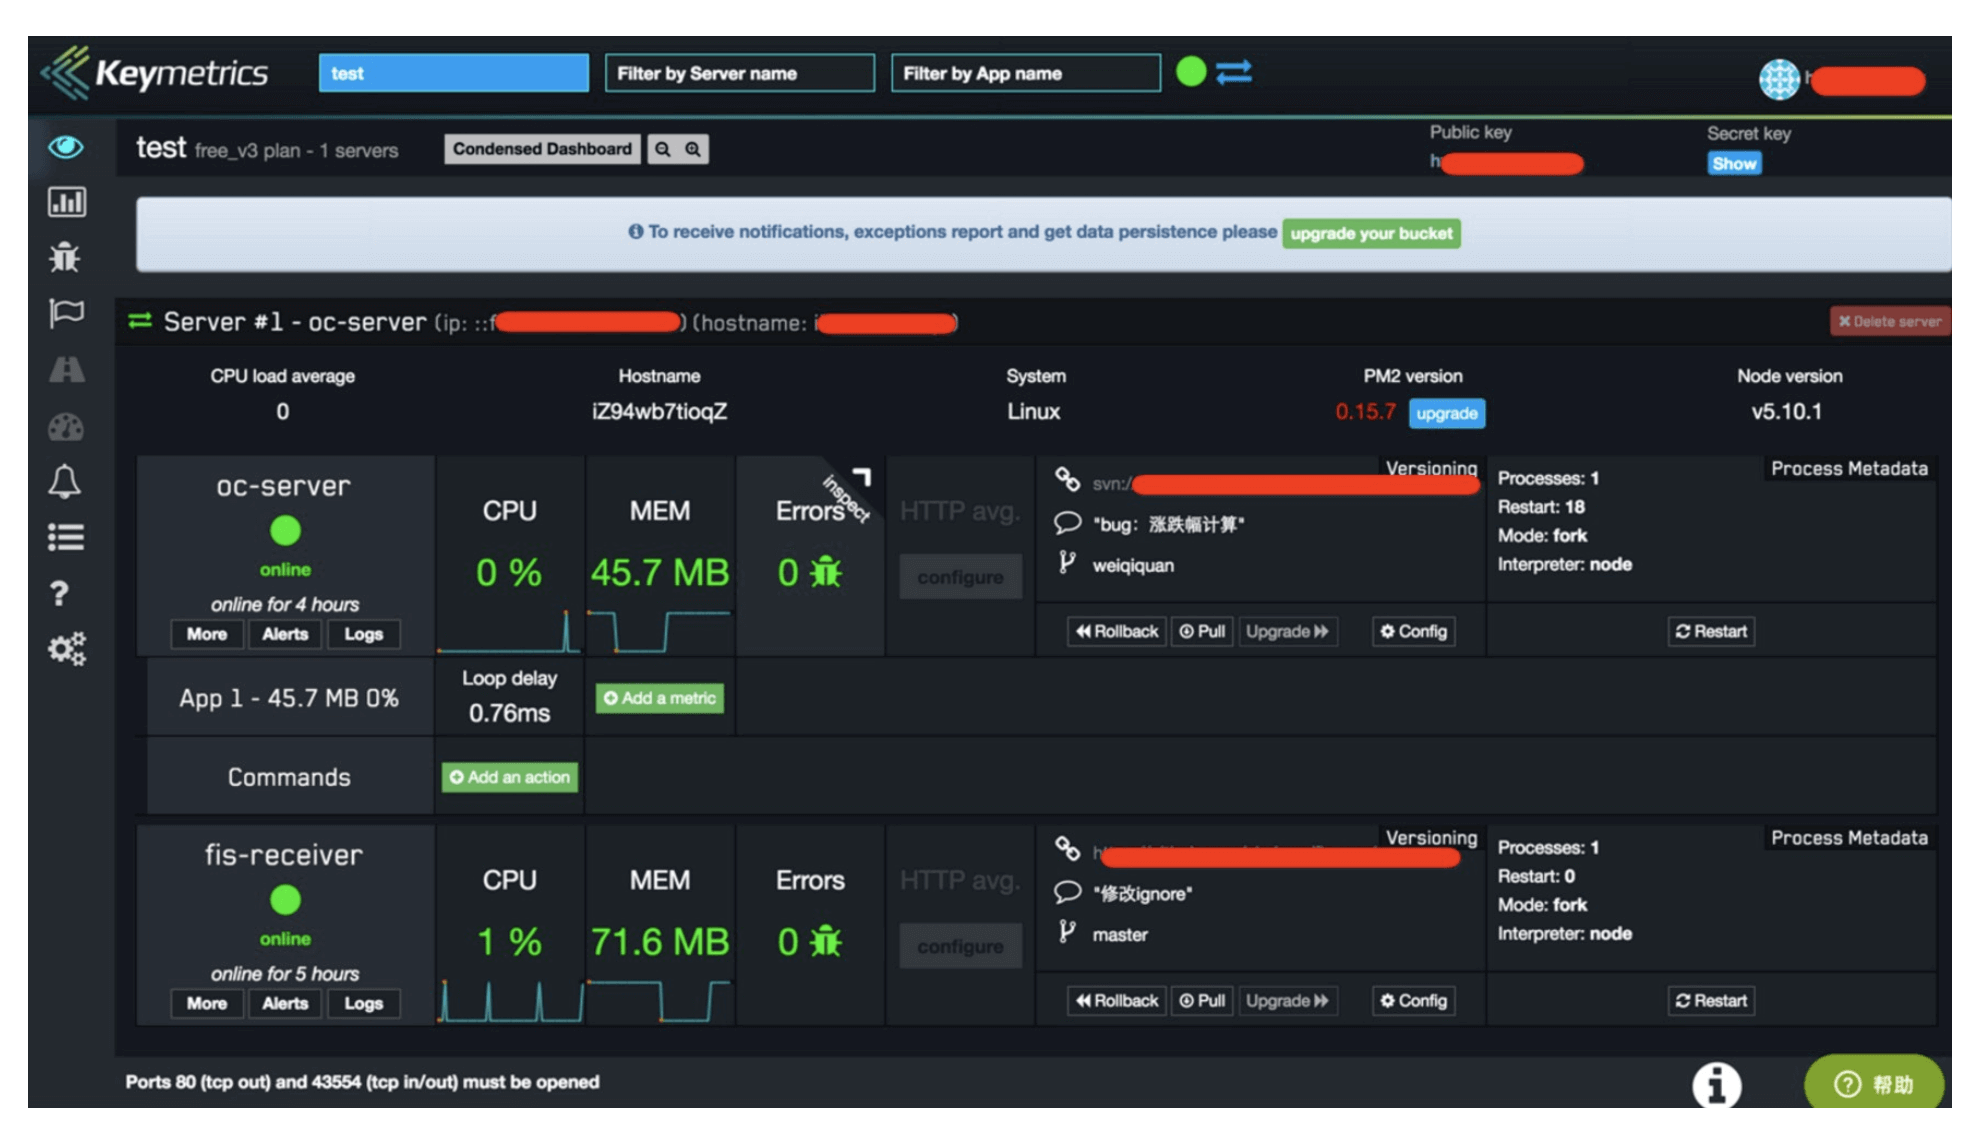Open fis-receiver Config
This screenshot has width=1972, height=1124.
(1413, 1000)
